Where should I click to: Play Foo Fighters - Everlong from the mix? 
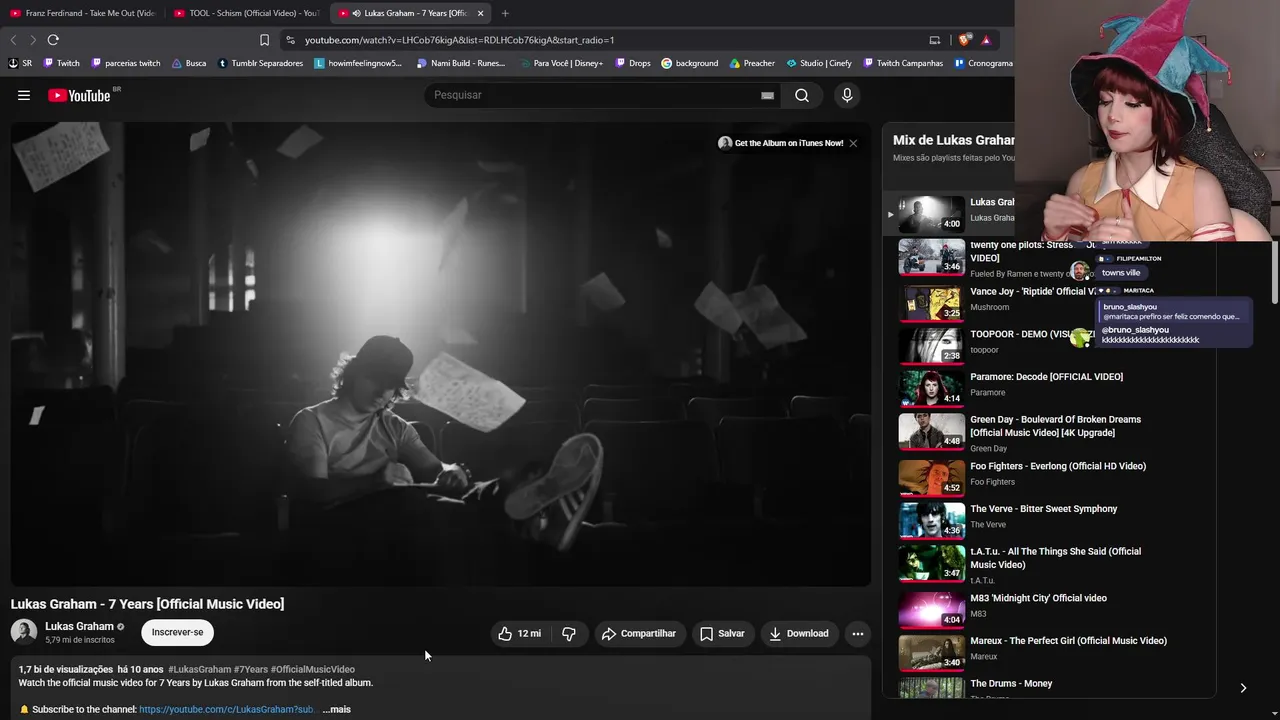[x=932, y=478]
